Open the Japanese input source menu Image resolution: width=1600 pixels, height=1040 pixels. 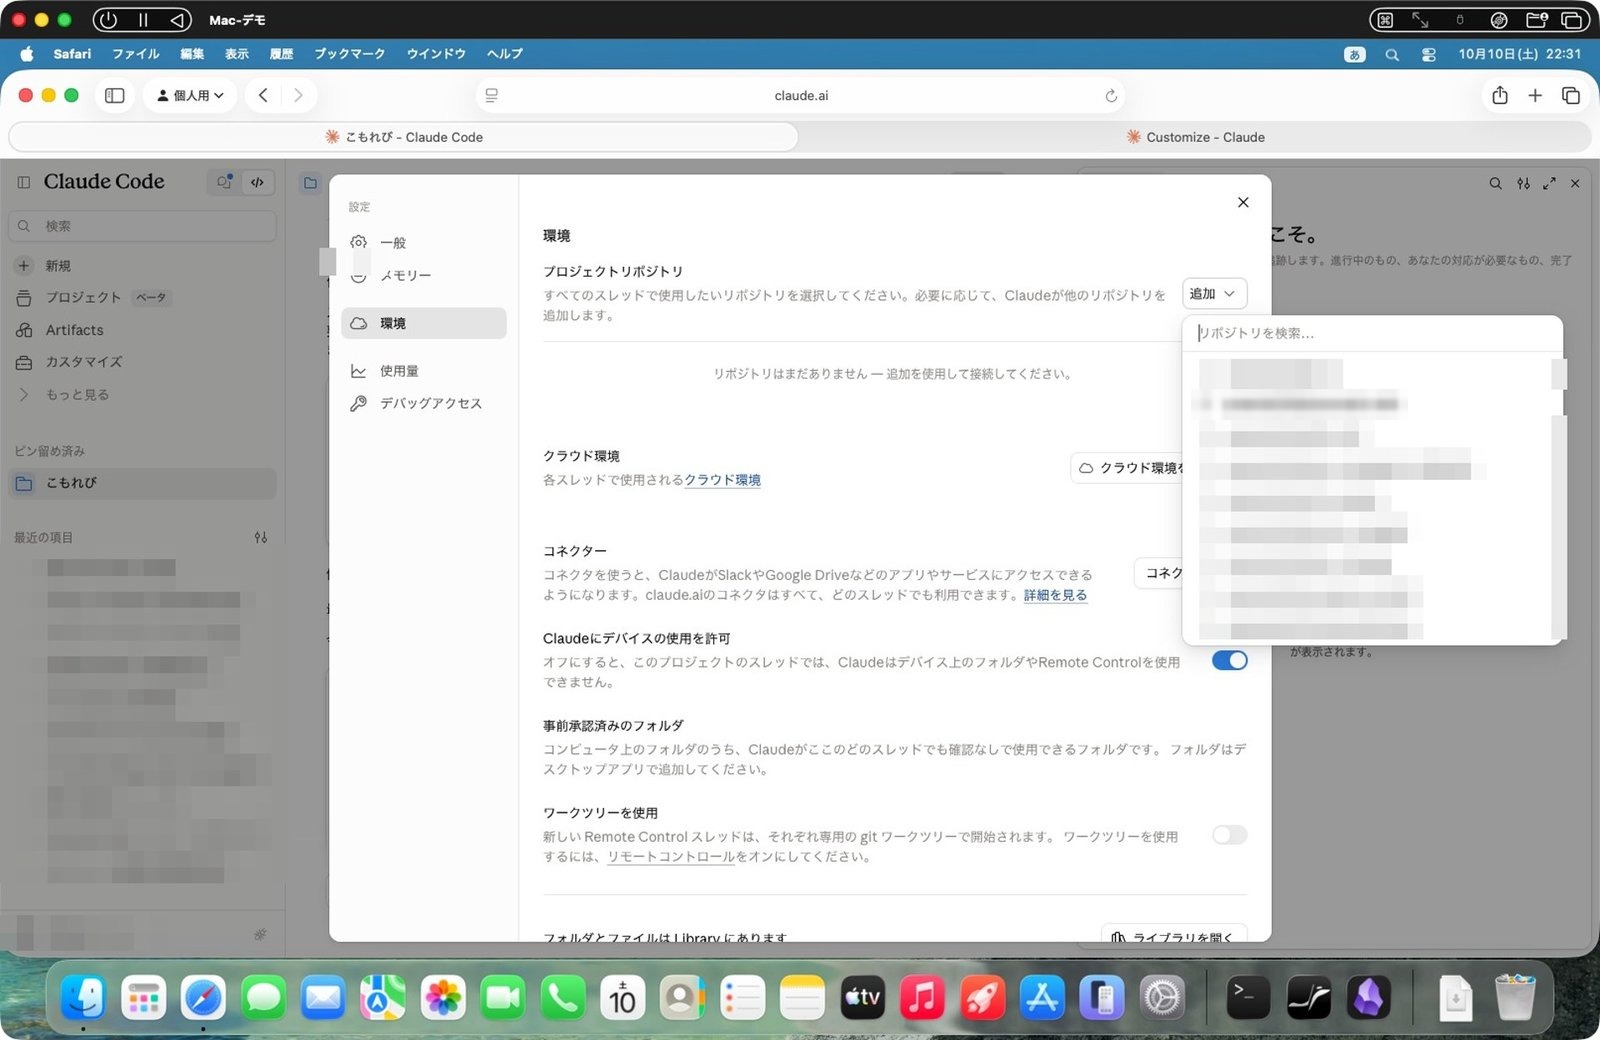[1354, 54]
